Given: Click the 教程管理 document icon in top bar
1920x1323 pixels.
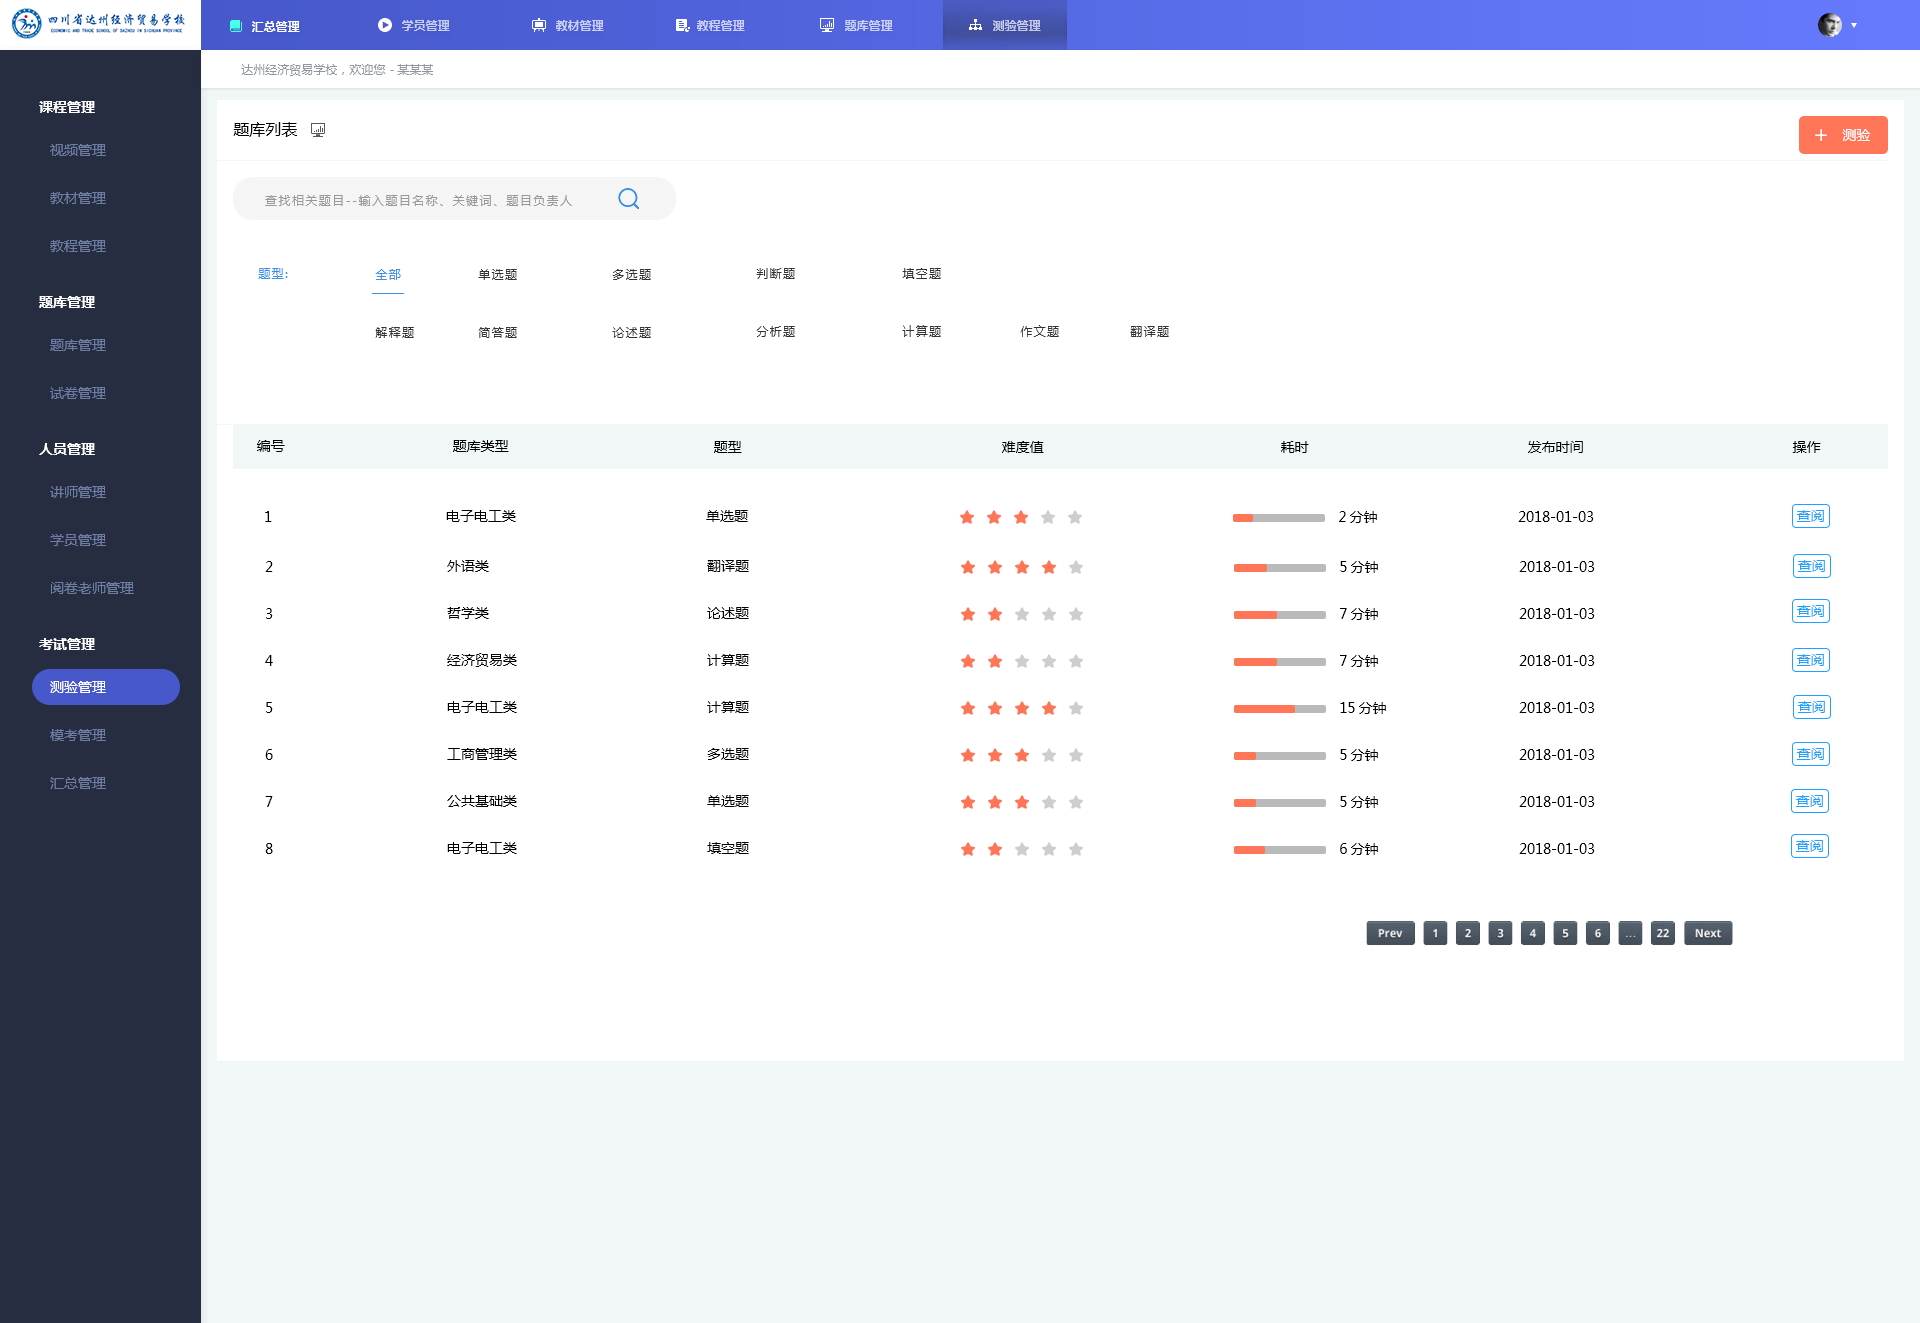Looking at the screenshot, I should pyautogui.click(x=682, y=25).
